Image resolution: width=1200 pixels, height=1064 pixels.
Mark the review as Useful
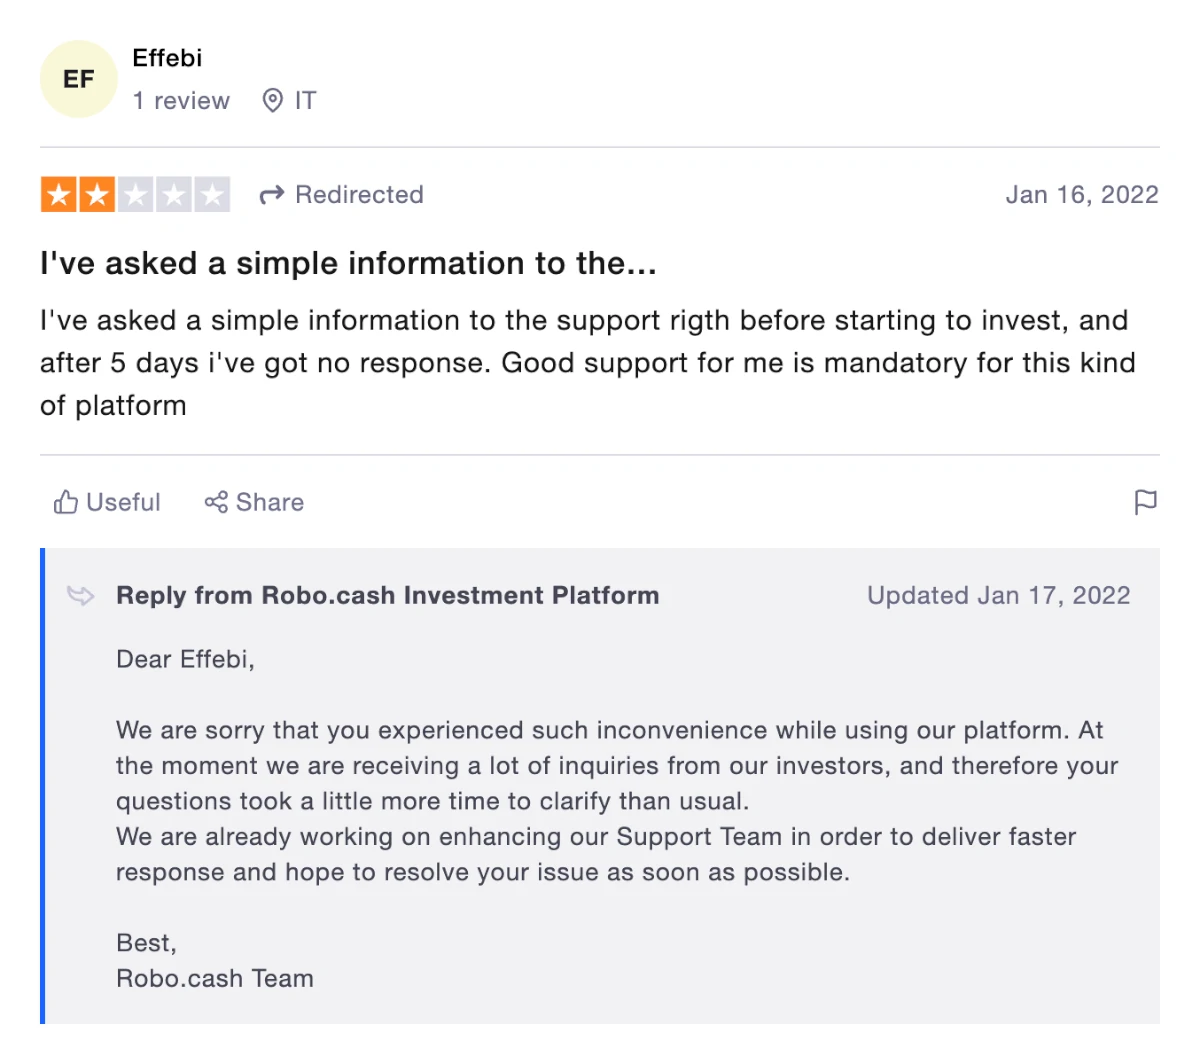click(107, 502)
